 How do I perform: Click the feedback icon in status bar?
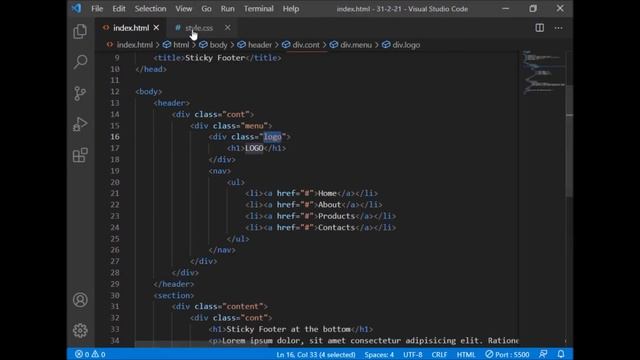pos(543,354)
